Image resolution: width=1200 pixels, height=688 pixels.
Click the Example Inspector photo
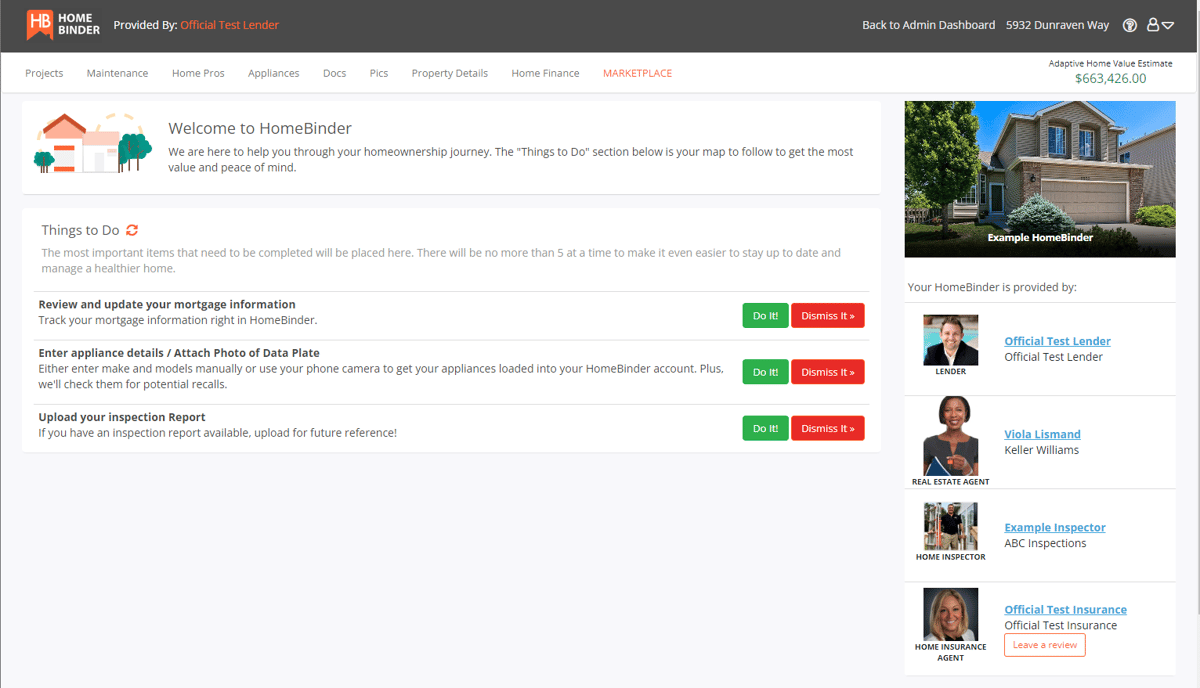tap(950, 527)
